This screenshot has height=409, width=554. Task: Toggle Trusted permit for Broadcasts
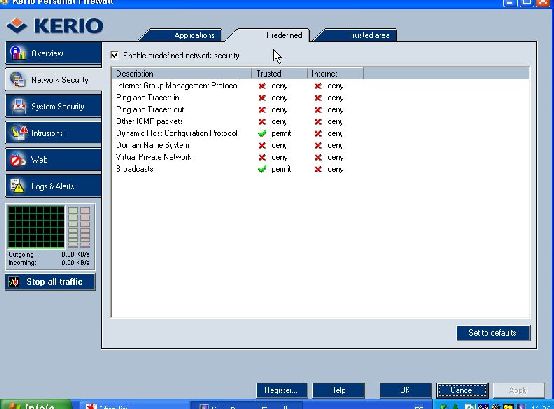coord(262,169)
